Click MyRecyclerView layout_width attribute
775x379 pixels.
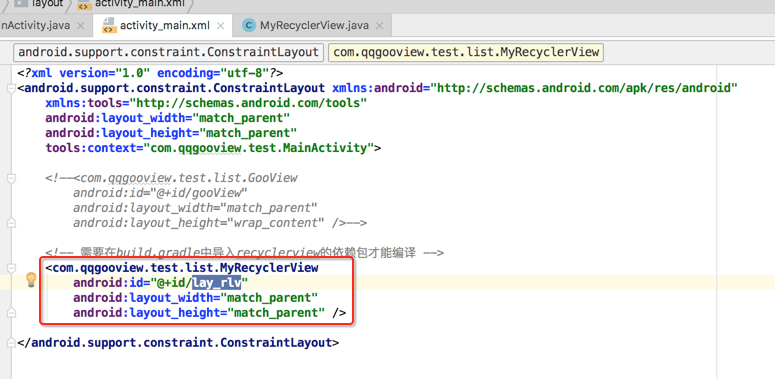tap(196, 297)
